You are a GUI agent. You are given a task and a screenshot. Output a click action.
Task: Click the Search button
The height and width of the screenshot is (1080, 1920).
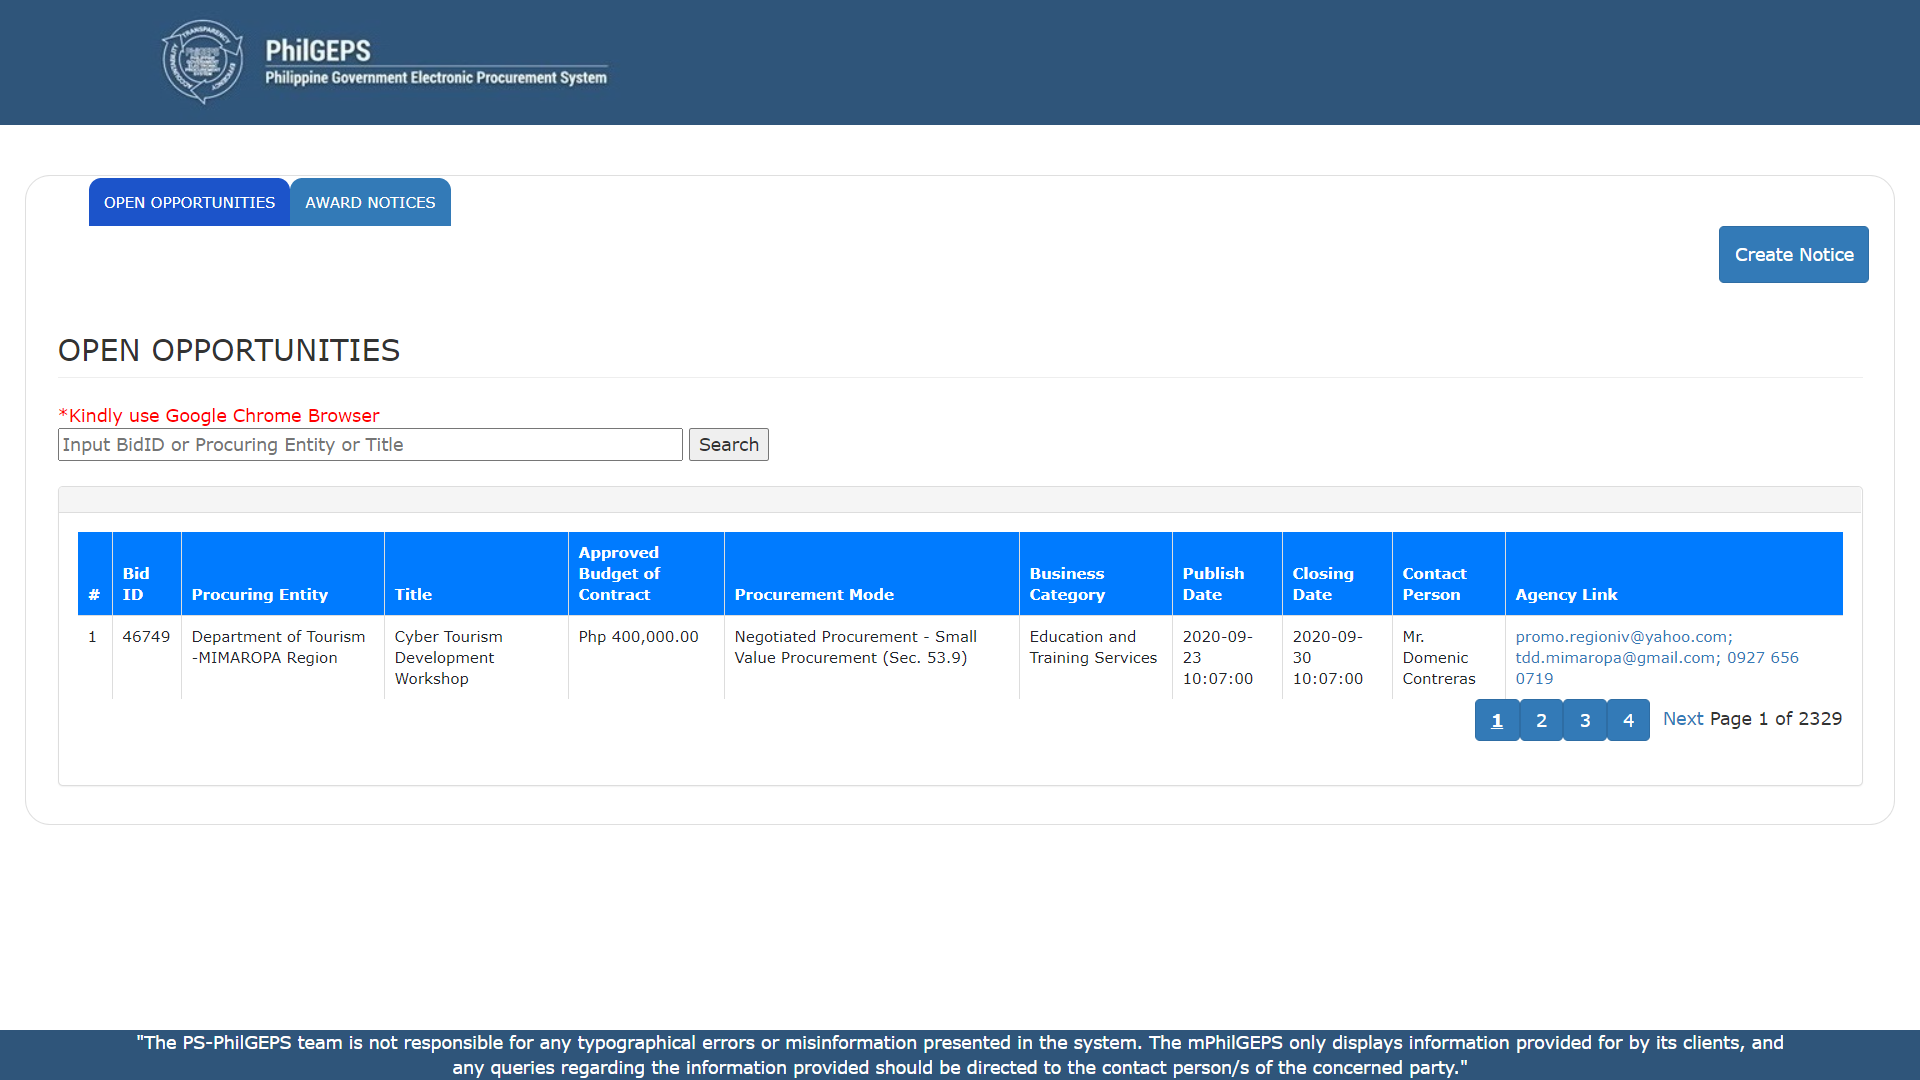[728, 444]
